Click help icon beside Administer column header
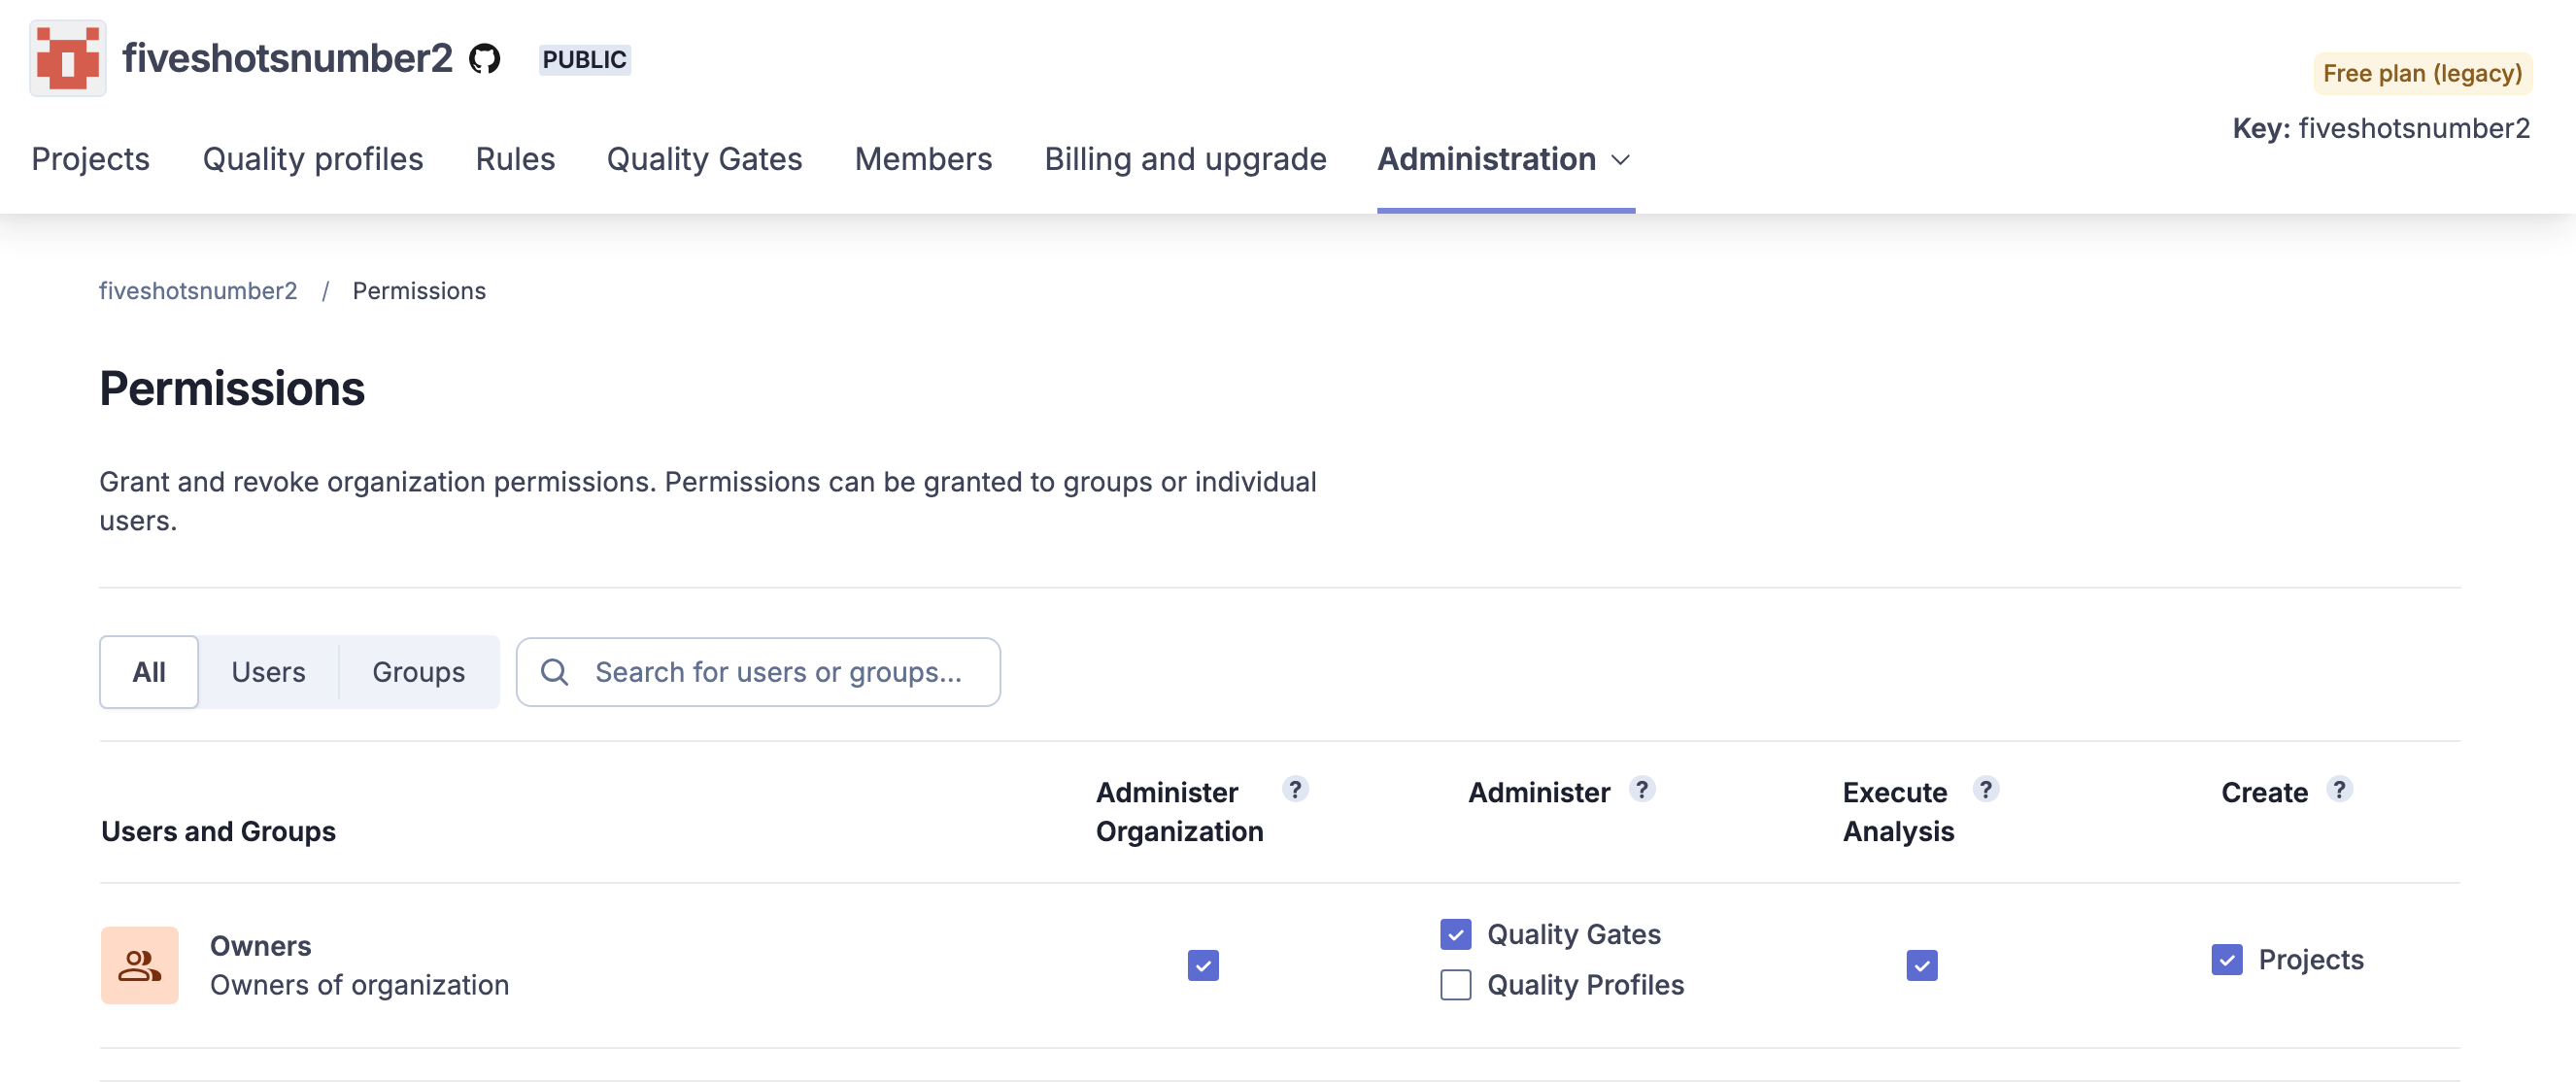Image resolution: width=2576 pixels, height=1082 pixels. click(1641, 790)
